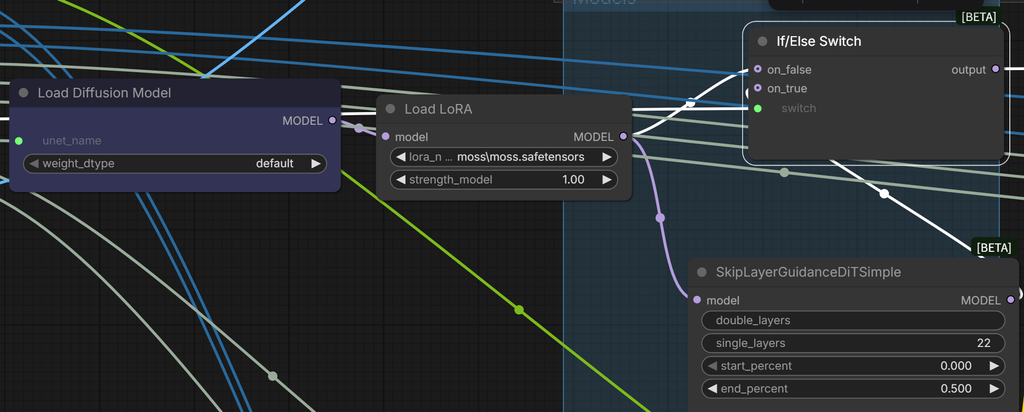Click the model input socket on Load LoRA
The width and height of the screenshot is (1024, 412).
coord(385,136)
